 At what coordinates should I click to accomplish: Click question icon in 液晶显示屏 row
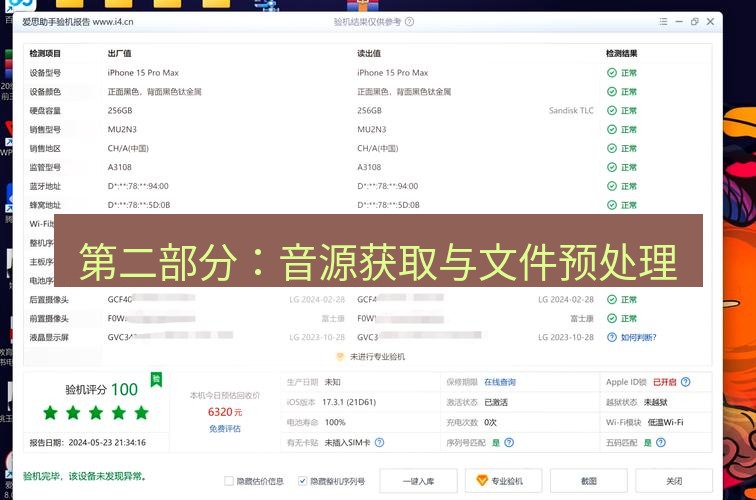tap(612, 337)
